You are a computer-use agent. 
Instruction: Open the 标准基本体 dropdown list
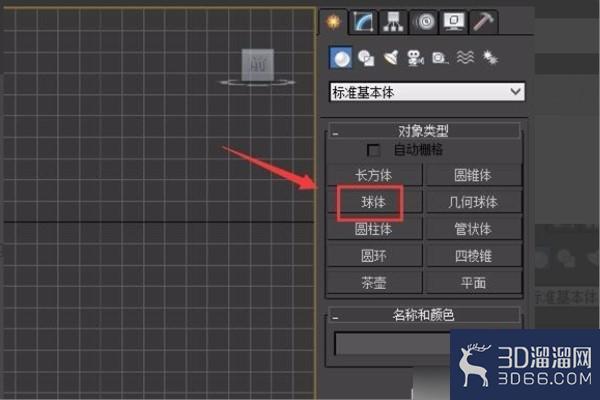pyautogui.click(x=427, y=92)
